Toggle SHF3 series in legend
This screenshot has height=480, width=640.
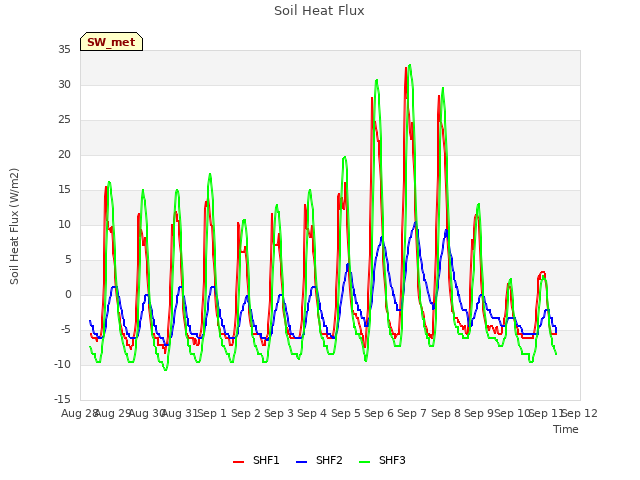pos(382,460)
